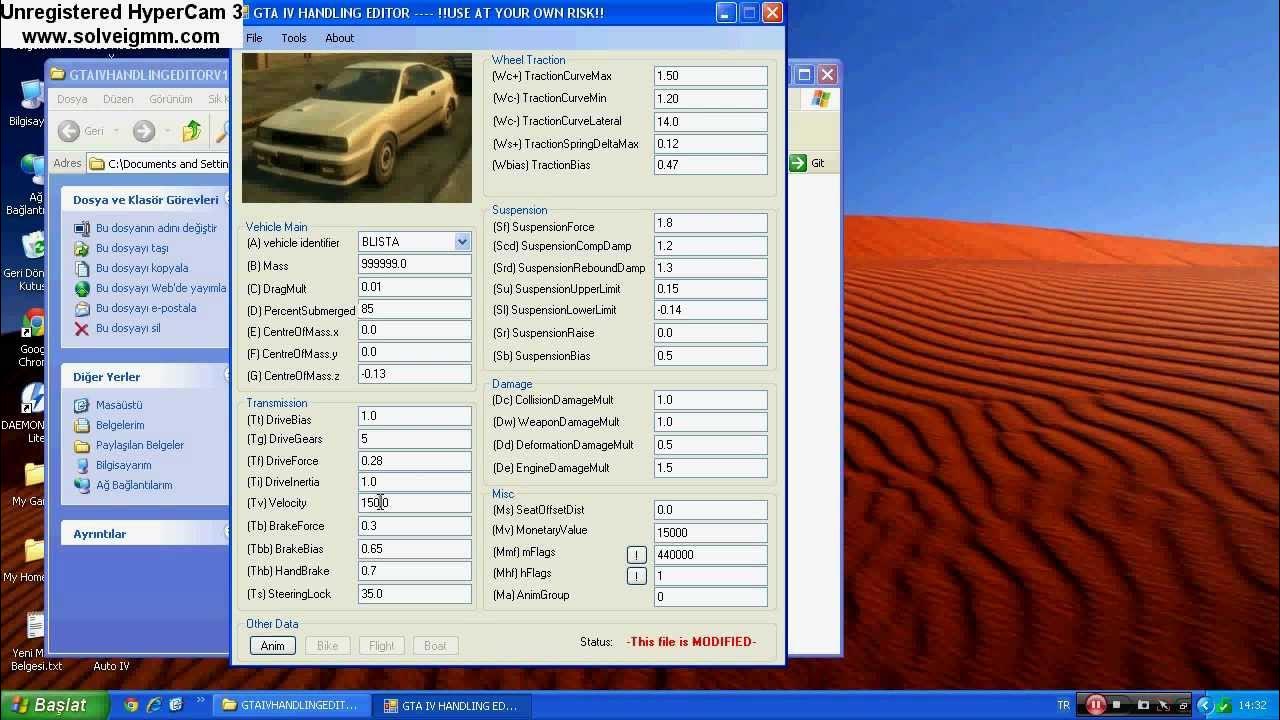Click the hFlags exclamation button

click(x=636, y=575)
